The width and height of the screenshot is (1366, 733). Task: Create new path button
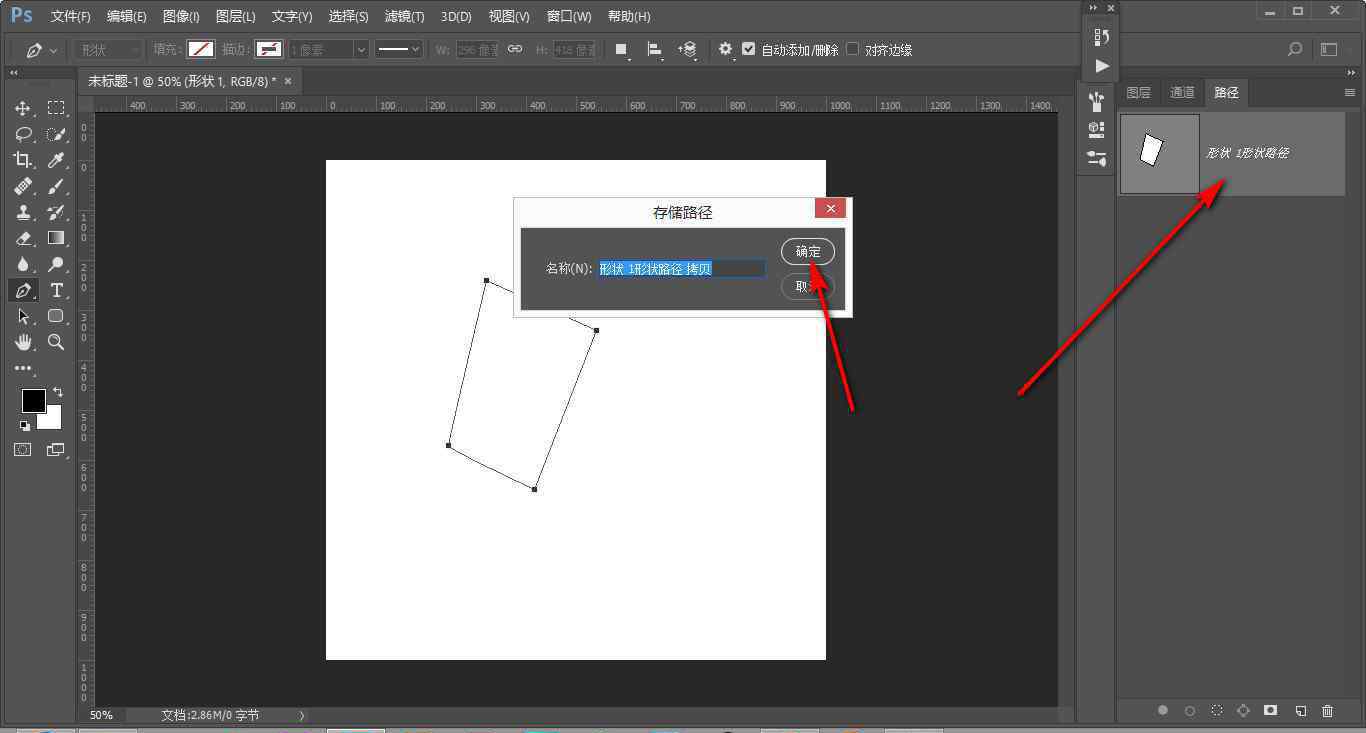coord(1300,710)
